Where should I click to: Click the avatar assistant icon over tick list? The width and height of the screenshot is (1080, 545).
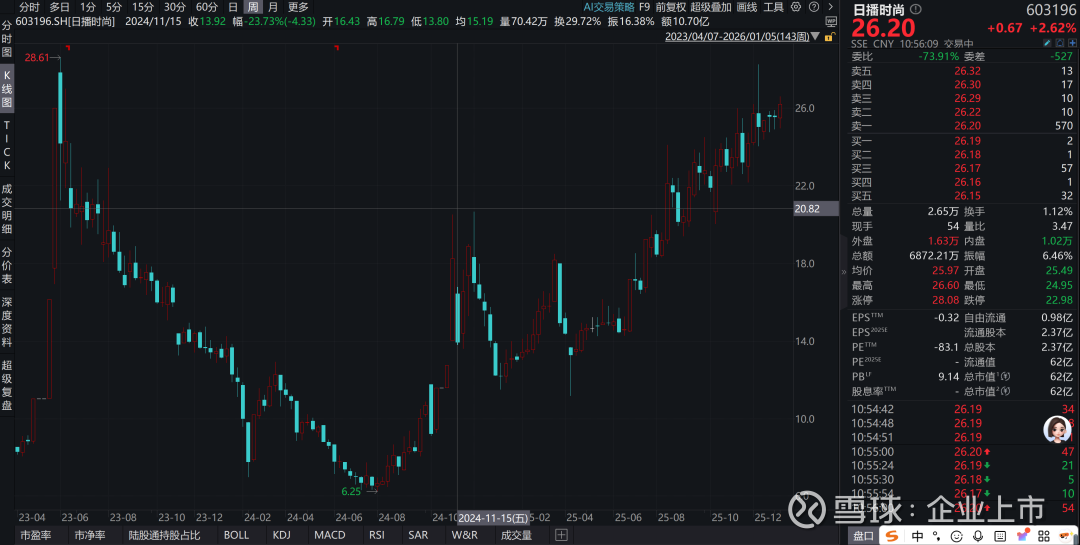pos(1057,430)
